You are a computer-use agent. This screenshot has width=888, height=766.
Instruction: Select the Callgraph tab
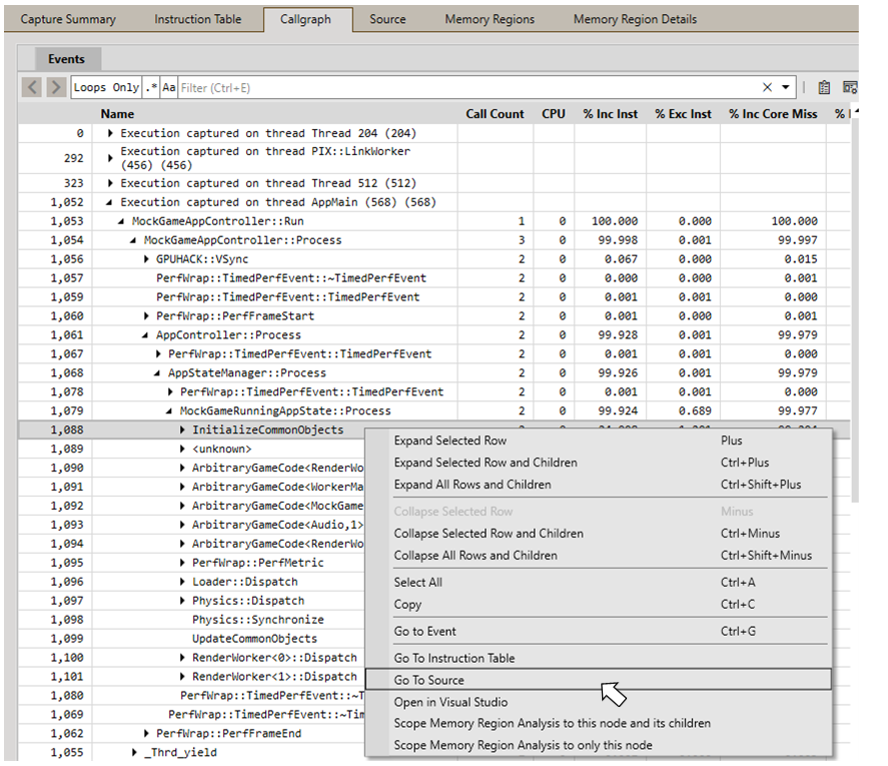[x=306, y=19]
